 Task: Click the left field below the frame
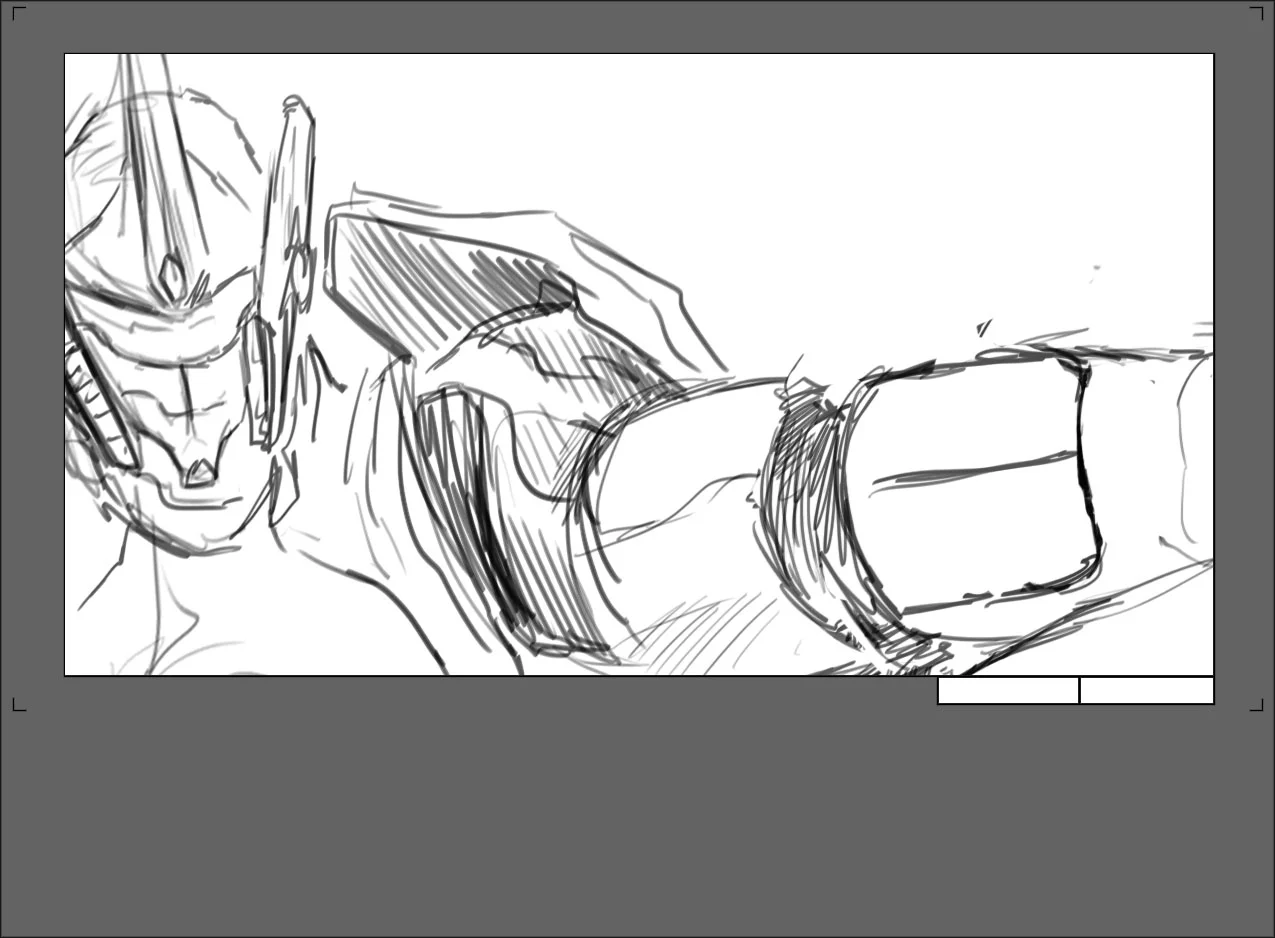click(1007, 690)
